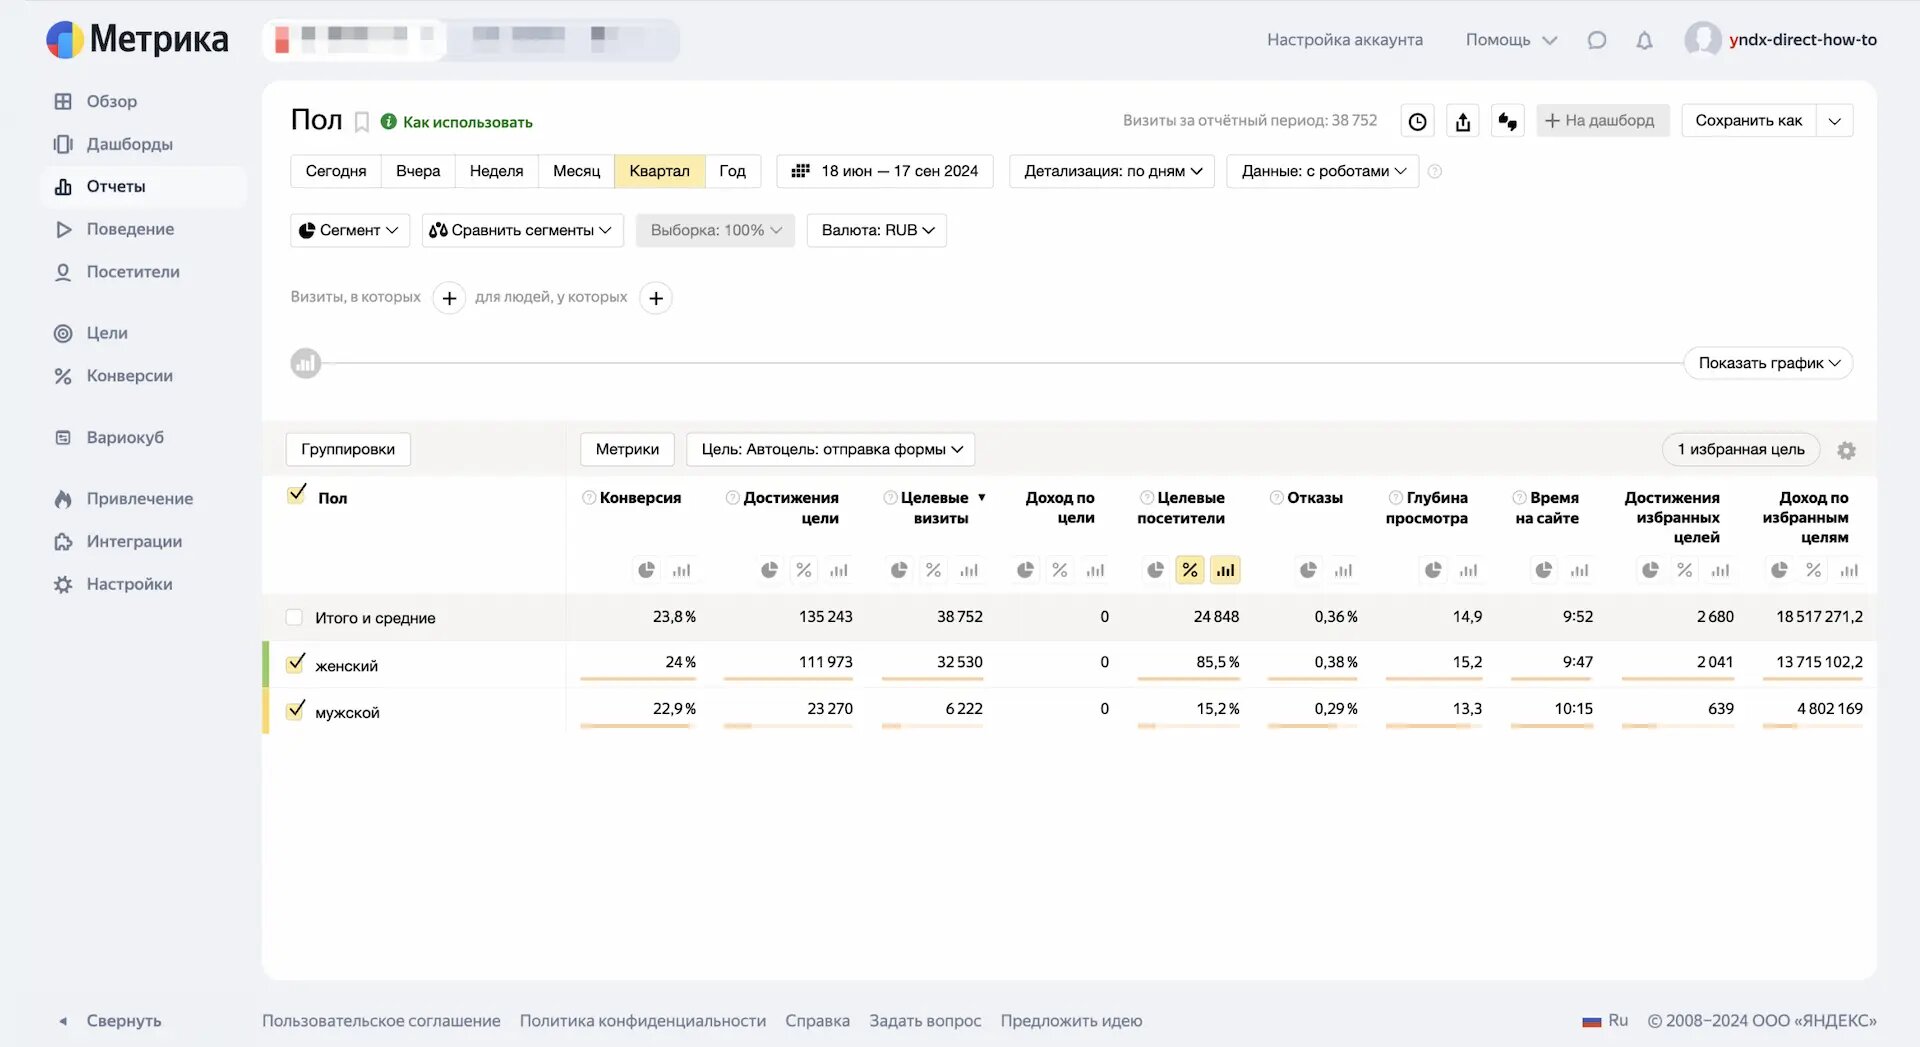Screen dimensions: 1920x1047
Task: Open the Валюта: RUB dropdown
Action: [x=877, y=230]
